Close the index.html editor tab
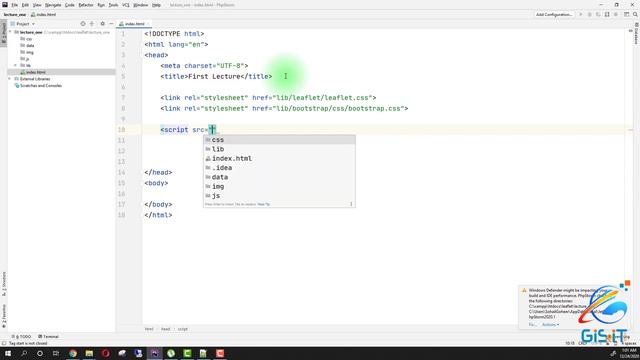The height and width of the screenshot is (360, 640). click(148, 24)
